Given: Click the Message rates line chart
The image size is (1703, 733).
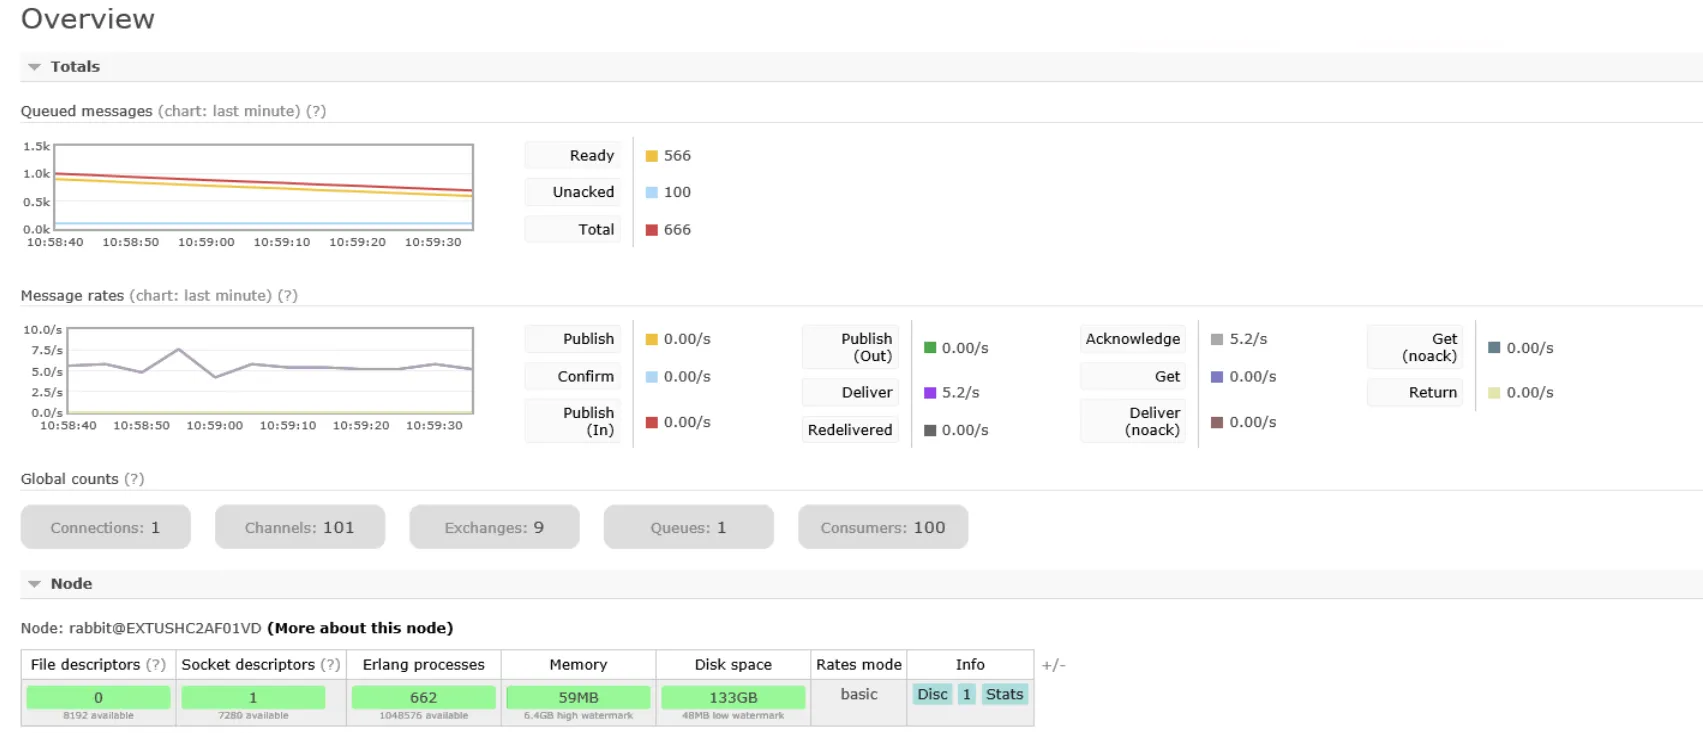Looking at the screenshot, I should (264, 370).
